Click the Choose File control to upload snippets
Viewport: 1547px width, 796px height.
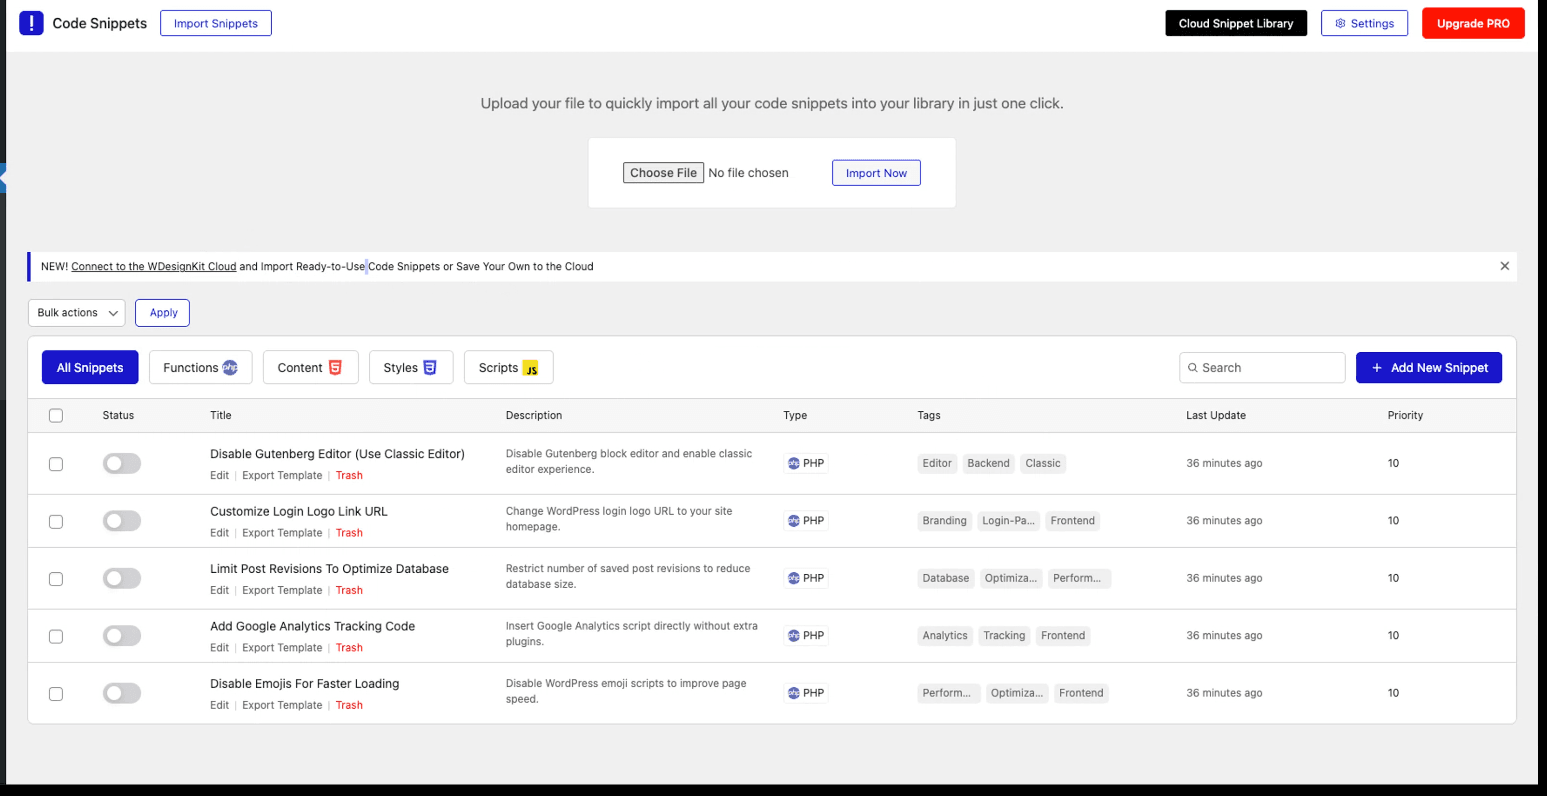pyautogui.click(x=663, y=172)
